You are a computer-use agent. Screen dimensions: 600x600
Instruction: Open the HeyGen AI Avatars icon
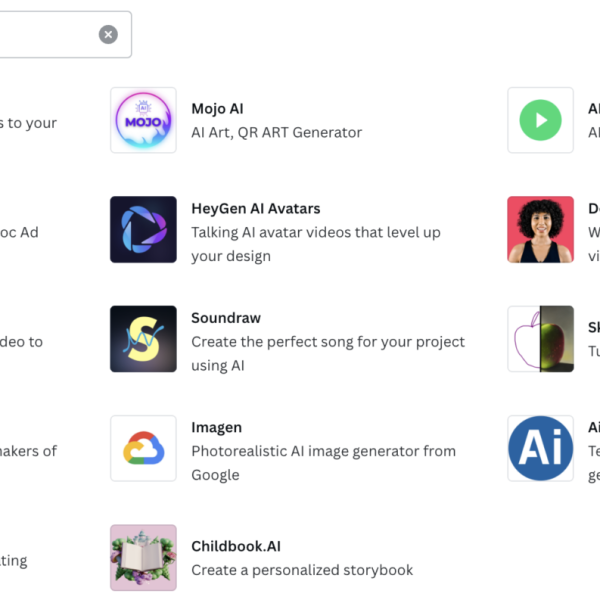tap(143, 230)
